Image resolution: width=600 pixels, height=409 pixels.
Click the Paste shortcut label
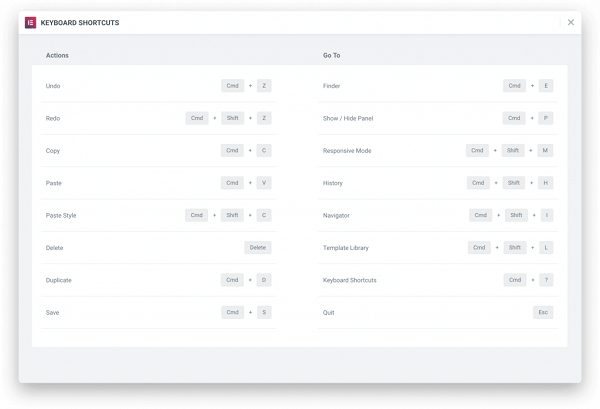tap(54, 183)
